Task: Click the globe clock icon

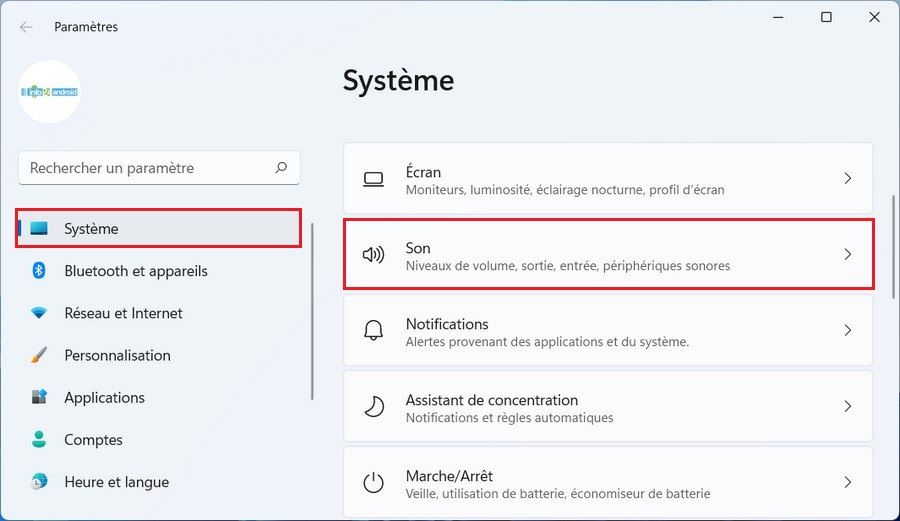Action: 39,481
